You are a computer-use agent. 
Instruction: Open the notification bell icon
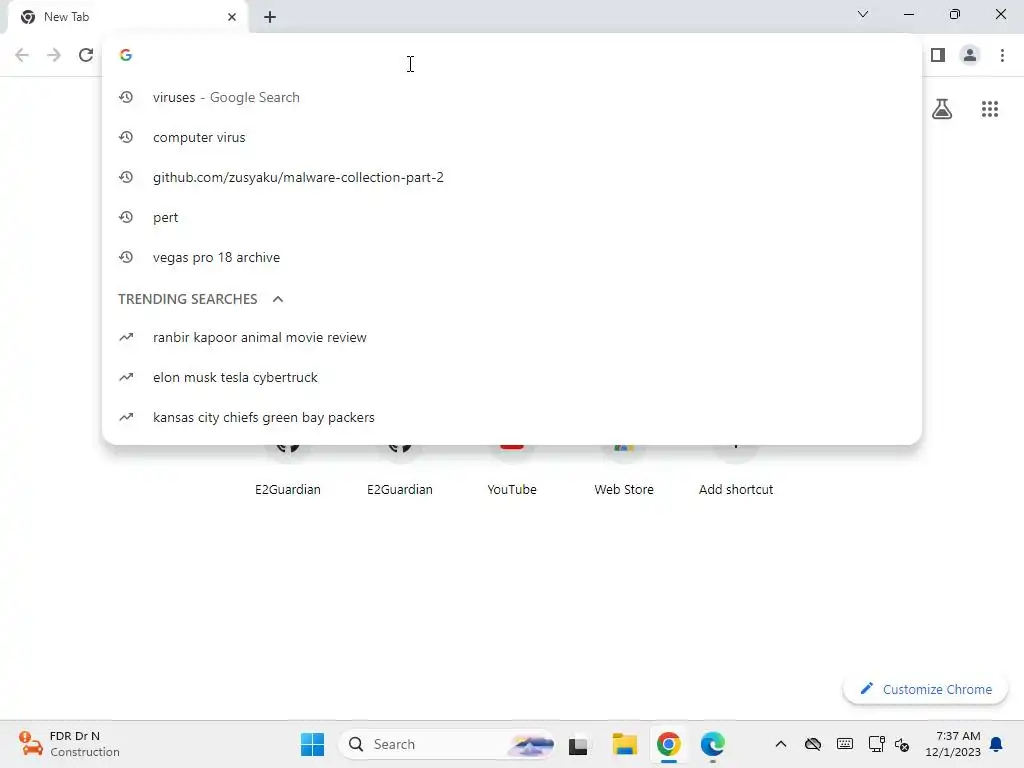996,744
